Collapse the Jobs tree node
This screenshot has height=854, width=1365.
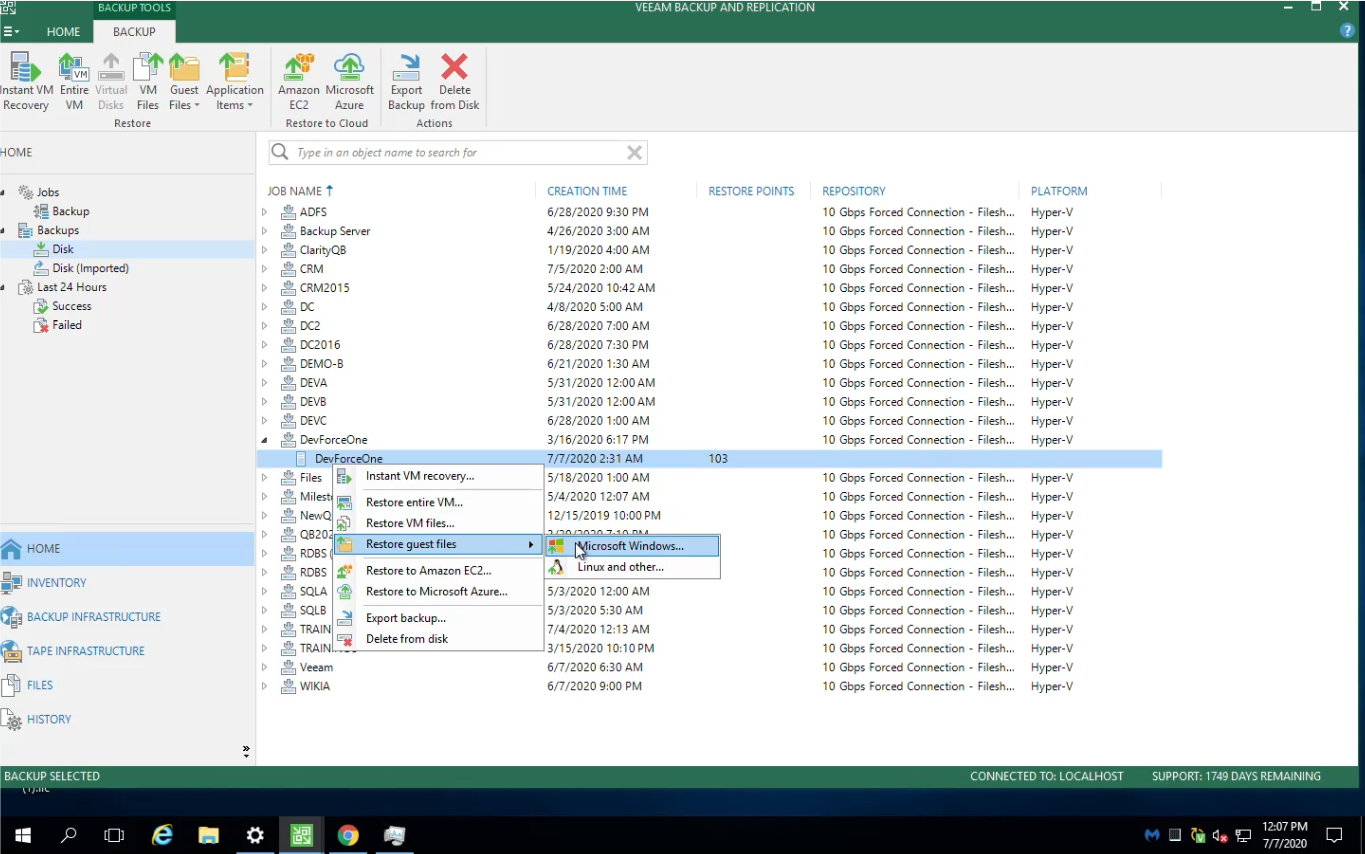[4, 192]
